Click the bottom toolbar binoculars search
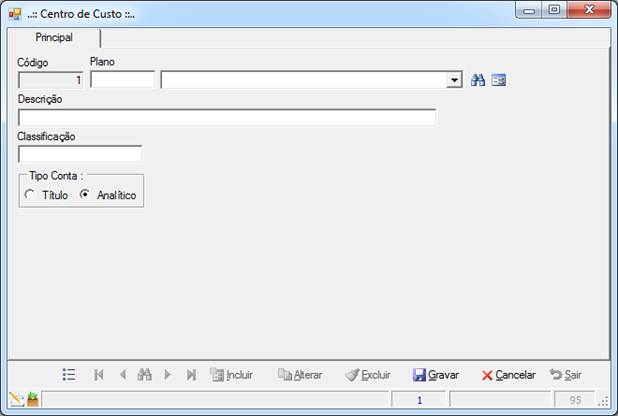618x416 pixels. tap(145, 374)
